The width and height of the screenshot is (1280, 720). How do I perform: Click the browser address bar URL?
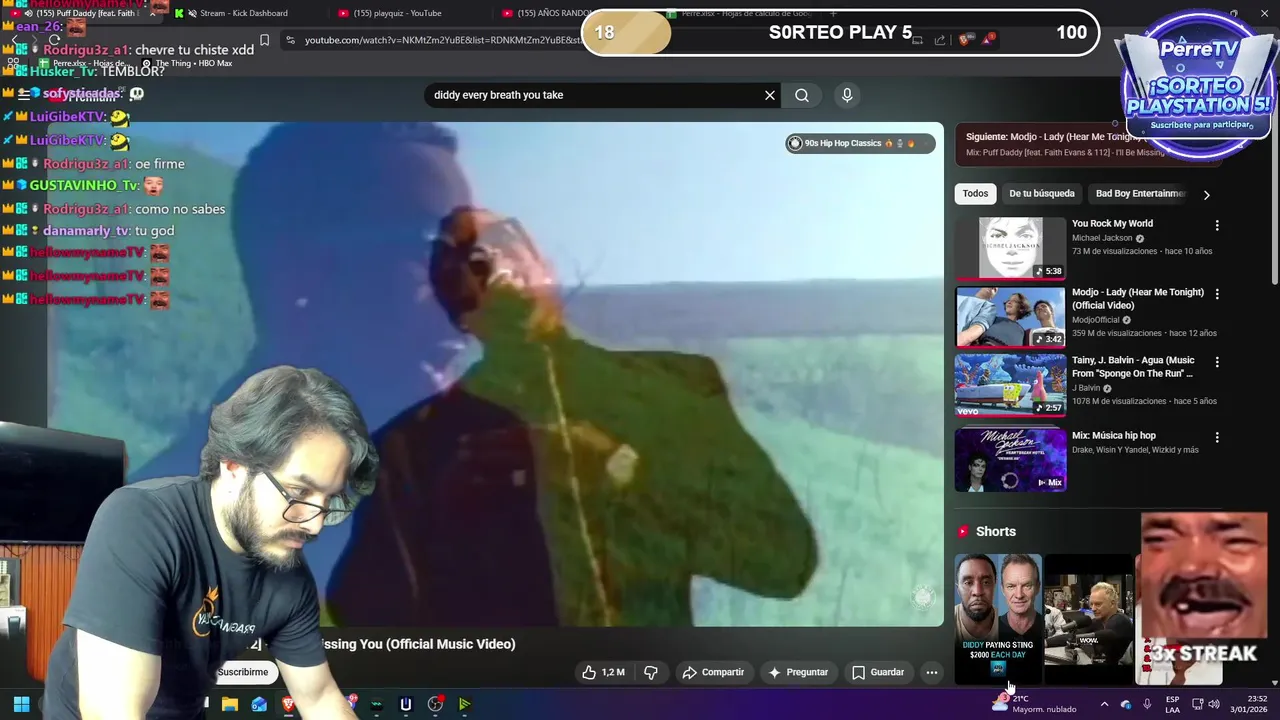441,40
